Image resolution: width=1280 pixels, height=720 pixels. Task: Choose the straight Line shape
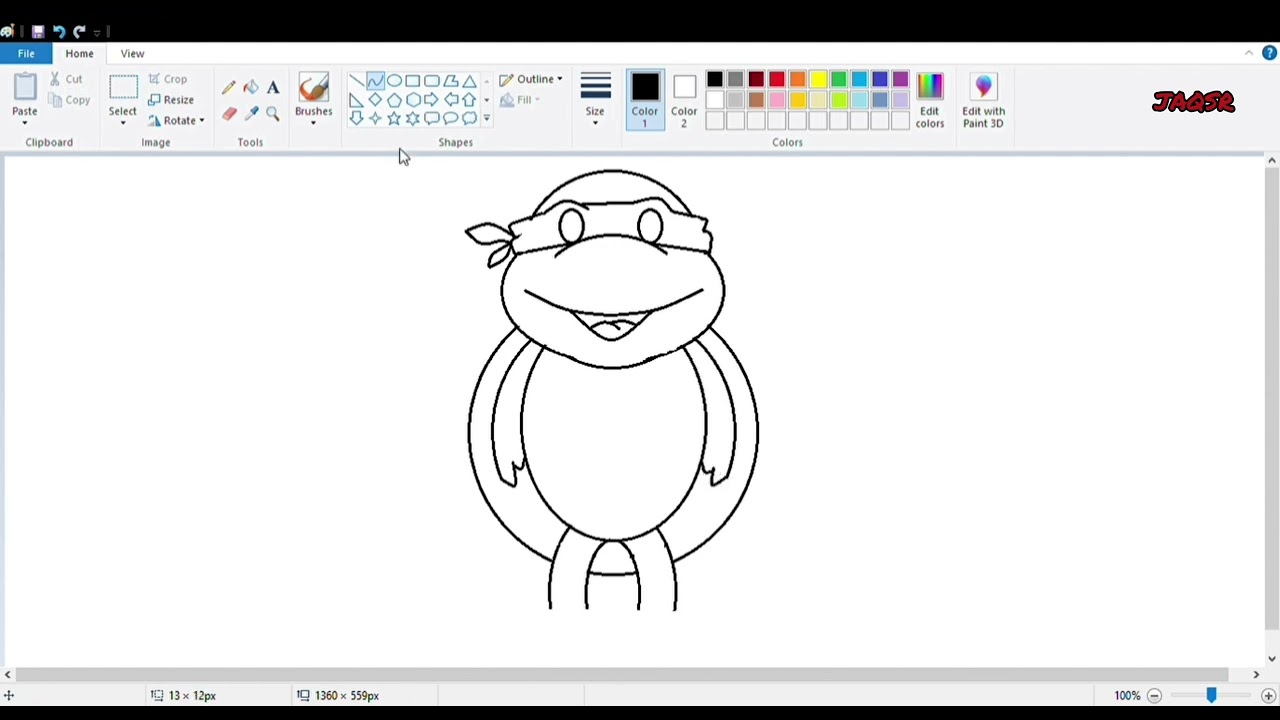356,81
